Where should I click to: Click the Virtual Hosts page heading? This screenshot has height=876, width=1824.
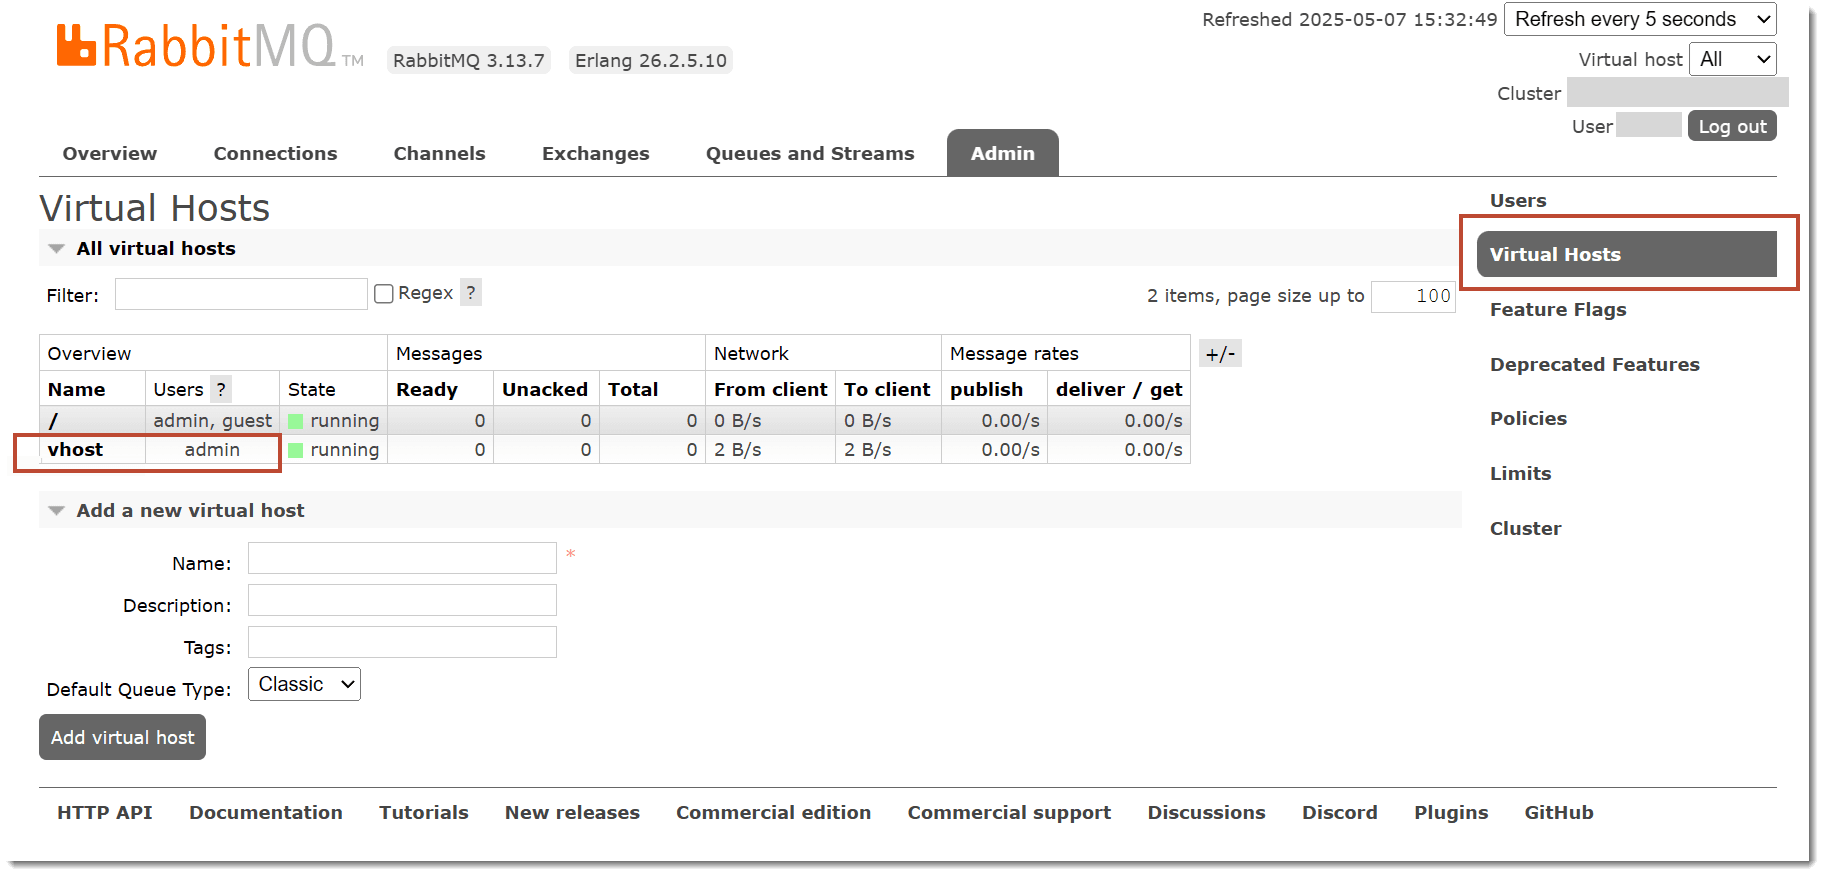[x=155, y=208]
